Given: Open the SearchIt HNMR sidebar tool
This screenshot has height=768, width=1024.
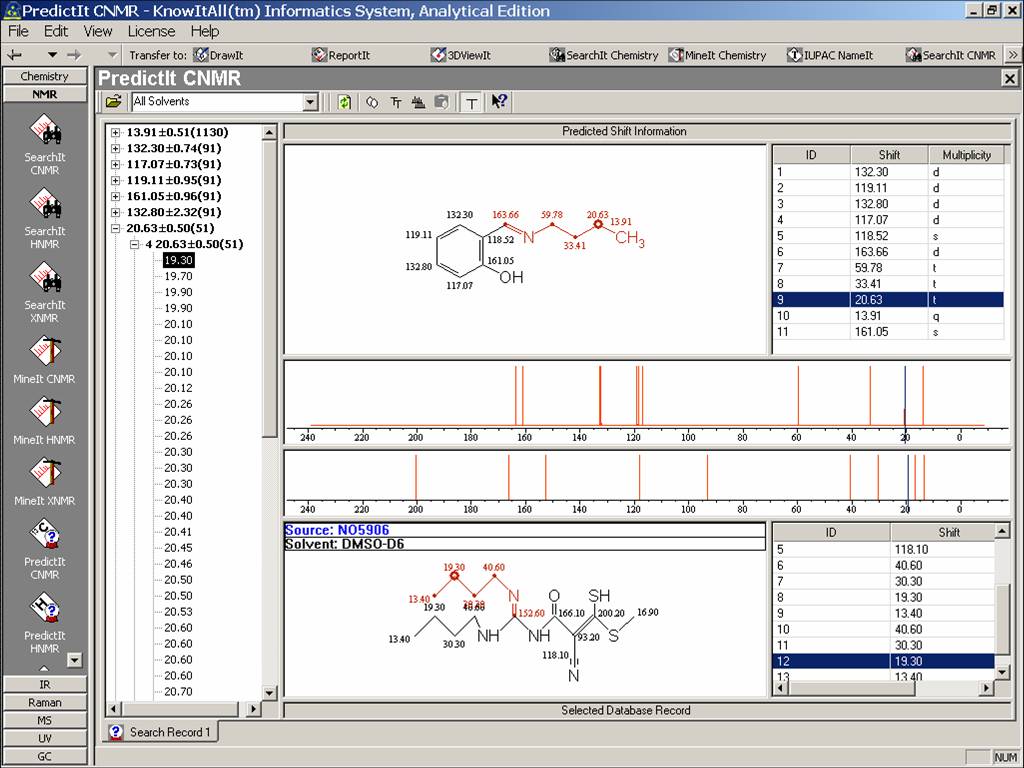Looking at the screenshot, I should (x=44, y=218).
